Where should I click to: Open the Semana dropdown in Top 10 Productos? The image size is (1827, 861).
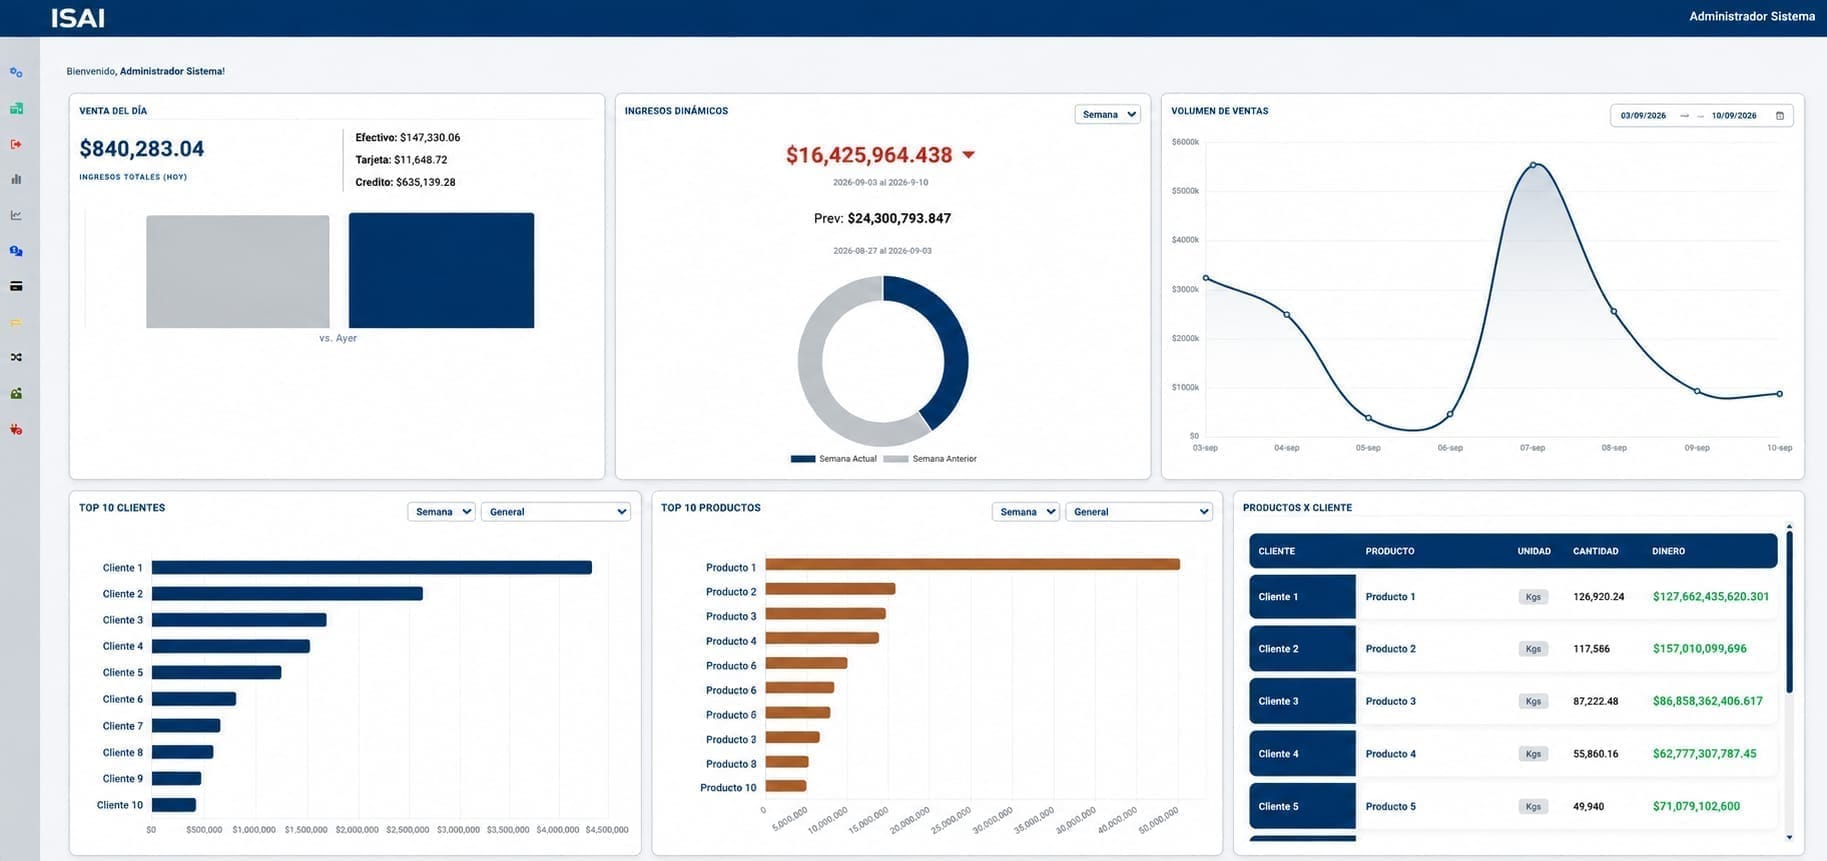coord(1026,512)
